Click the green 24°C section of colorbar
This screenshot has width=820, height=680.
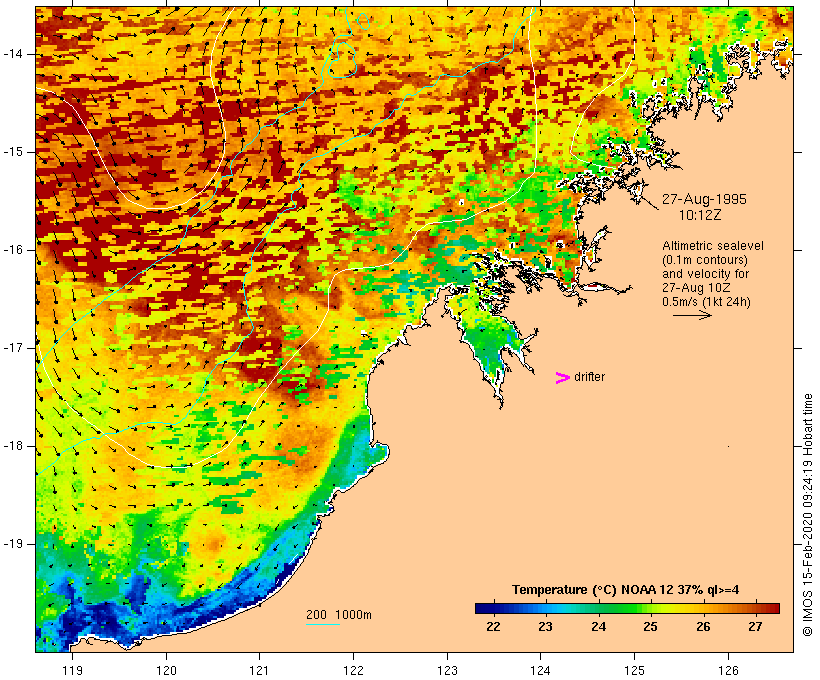[599, 608]
